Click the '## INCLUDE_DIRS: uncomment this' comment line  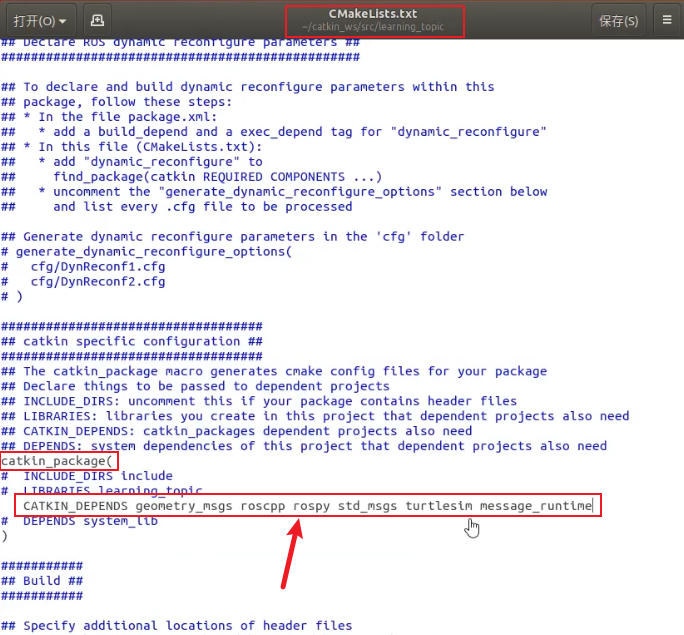coord(259,401)
